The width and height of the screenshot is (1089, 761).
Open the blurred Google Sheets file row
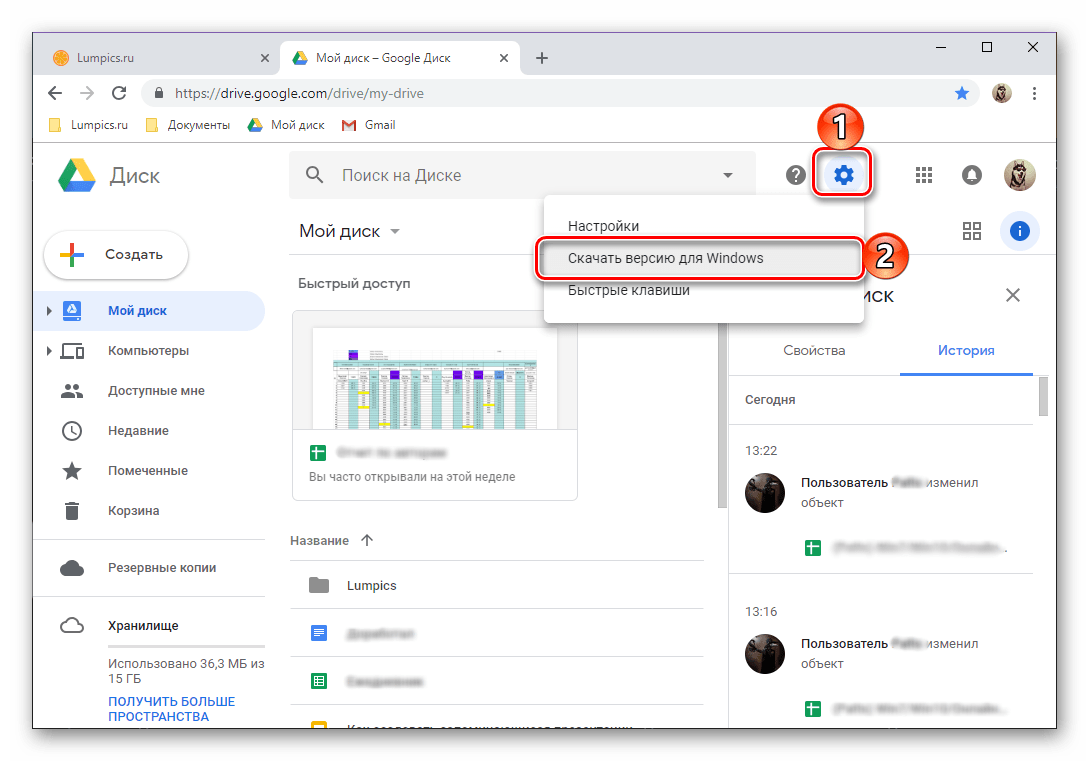coord(497,681)
